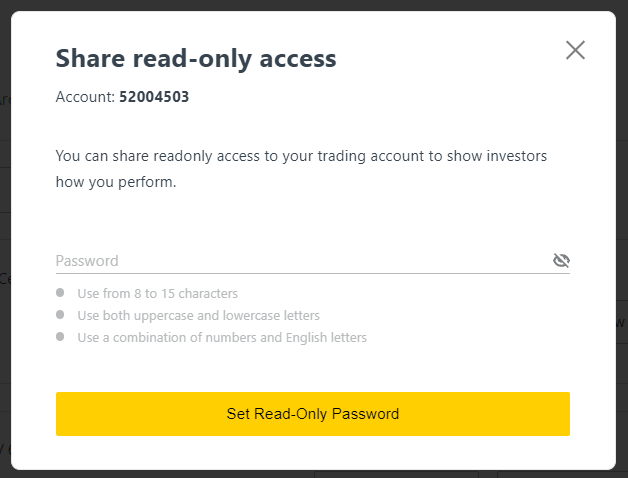Click the dimmed backdrop right of the dialog
Image resolution: width=628 pixels, height=478 pixels.
622,240
